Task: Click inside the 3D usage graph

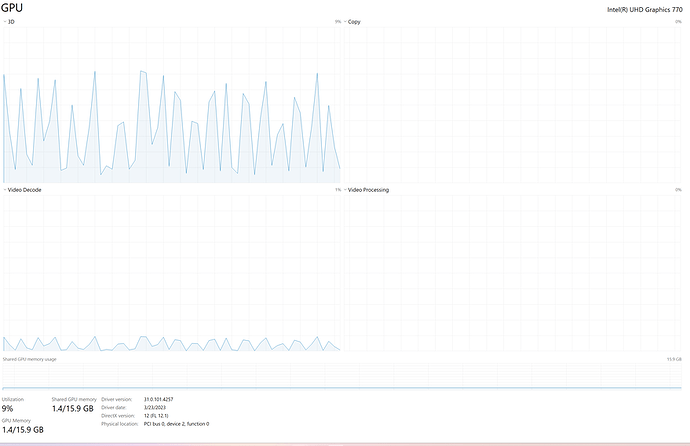Action: coord(172,104)
